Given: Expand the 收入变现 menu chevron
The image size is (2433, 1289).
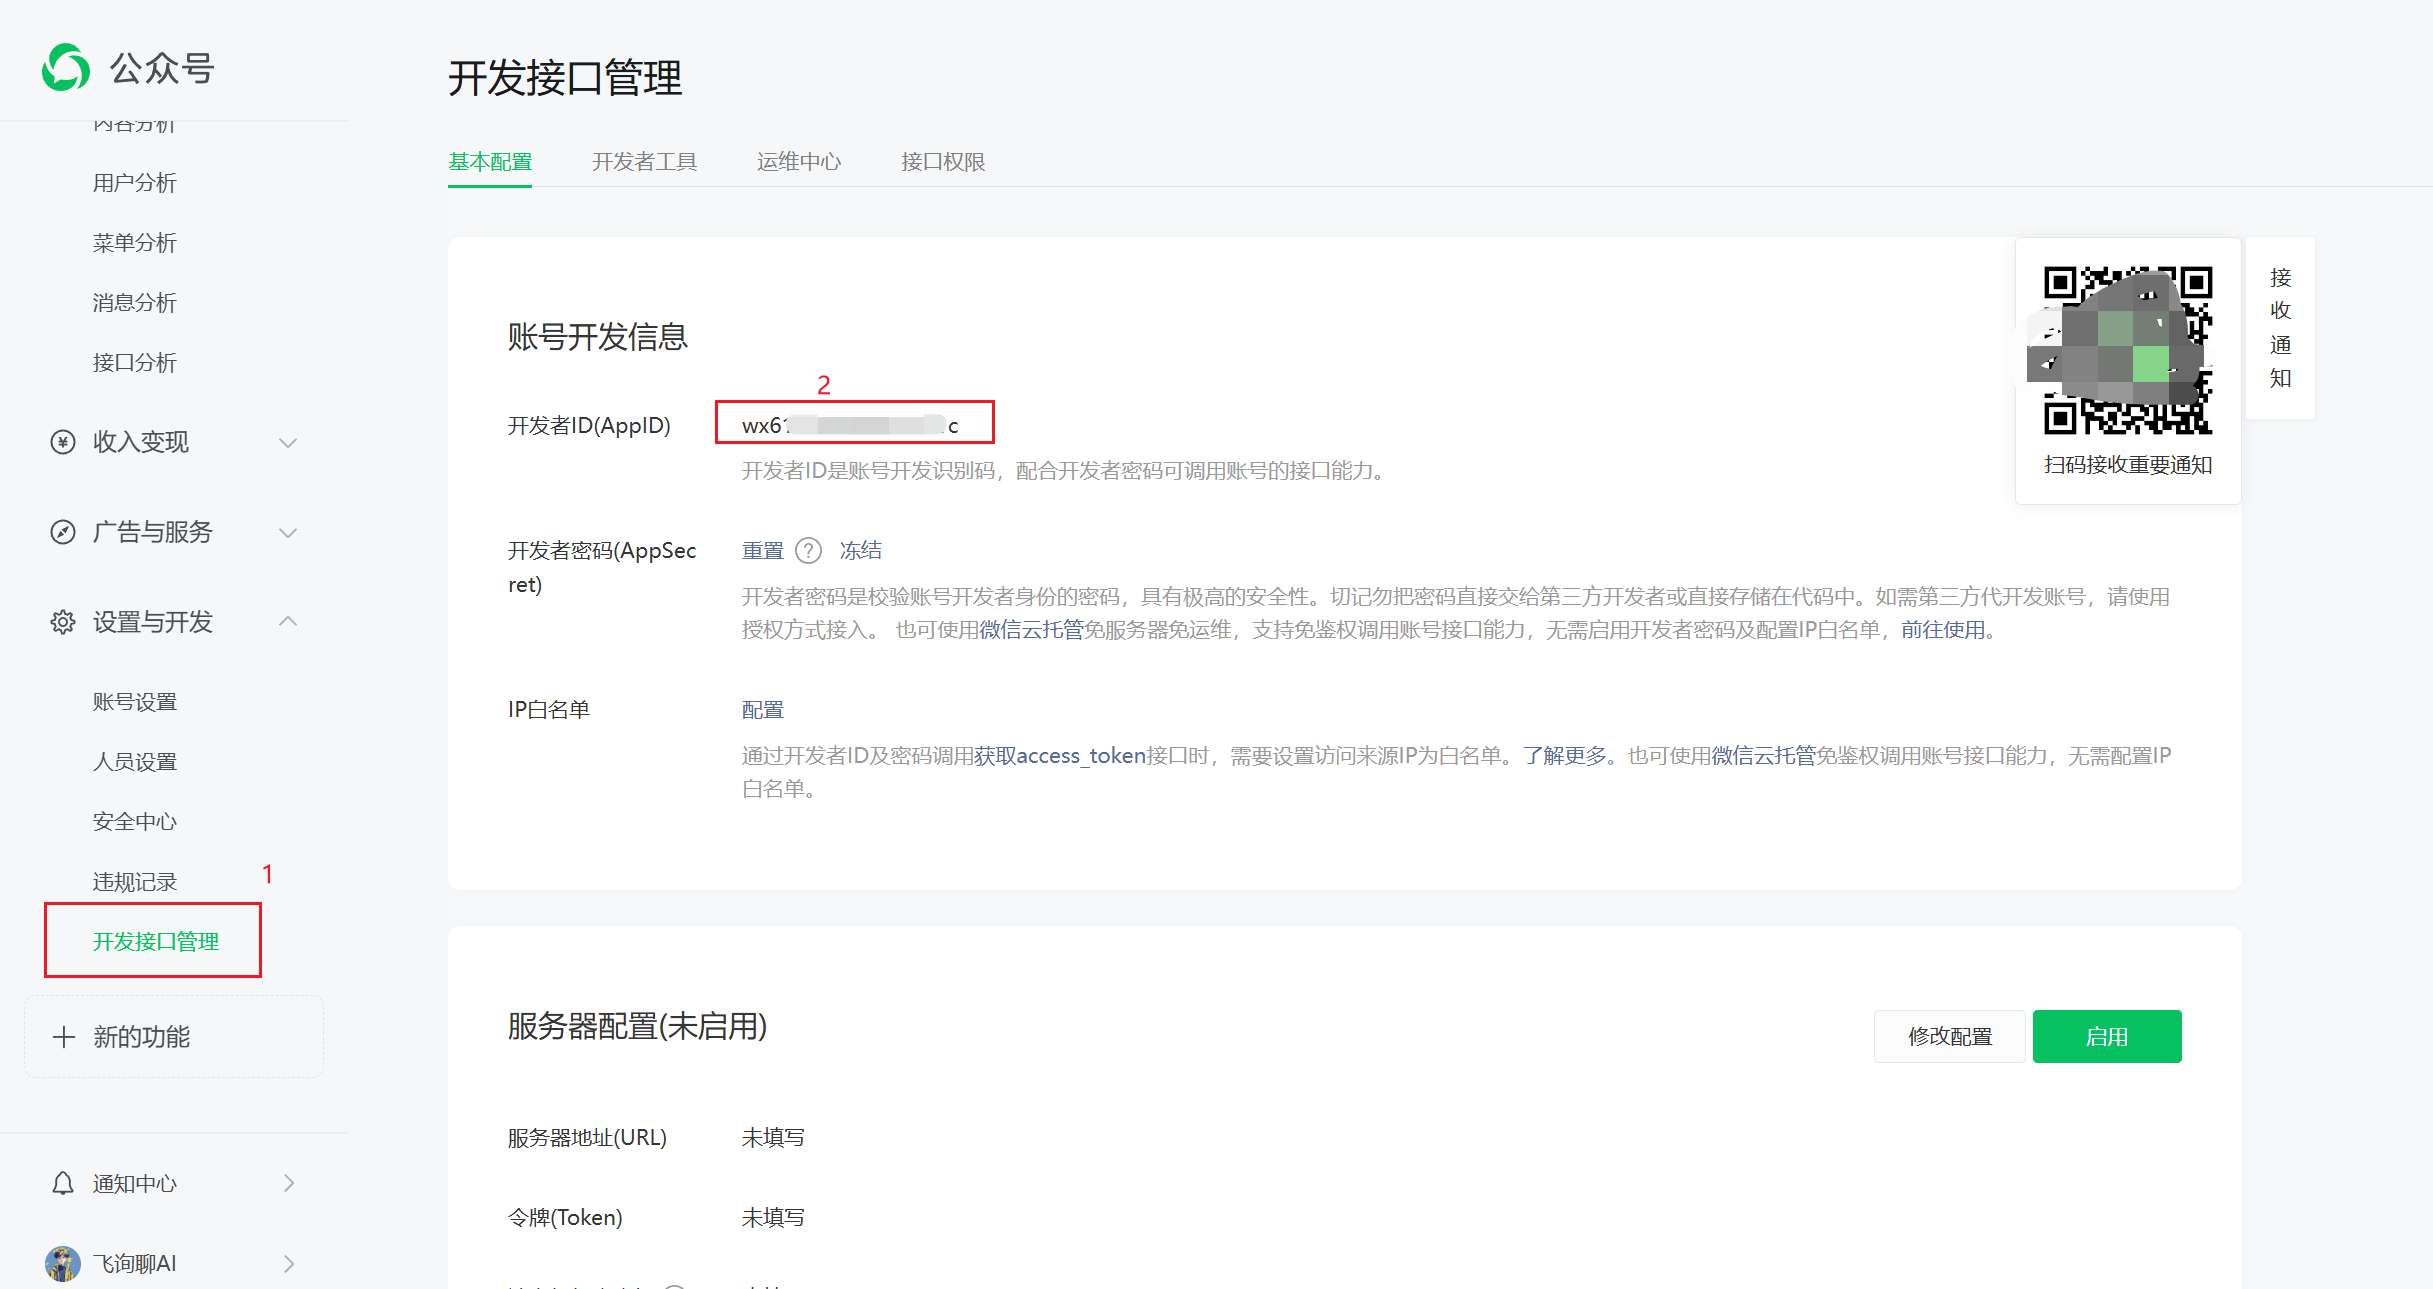Looking at the screenshot, I should click(288, 442).
